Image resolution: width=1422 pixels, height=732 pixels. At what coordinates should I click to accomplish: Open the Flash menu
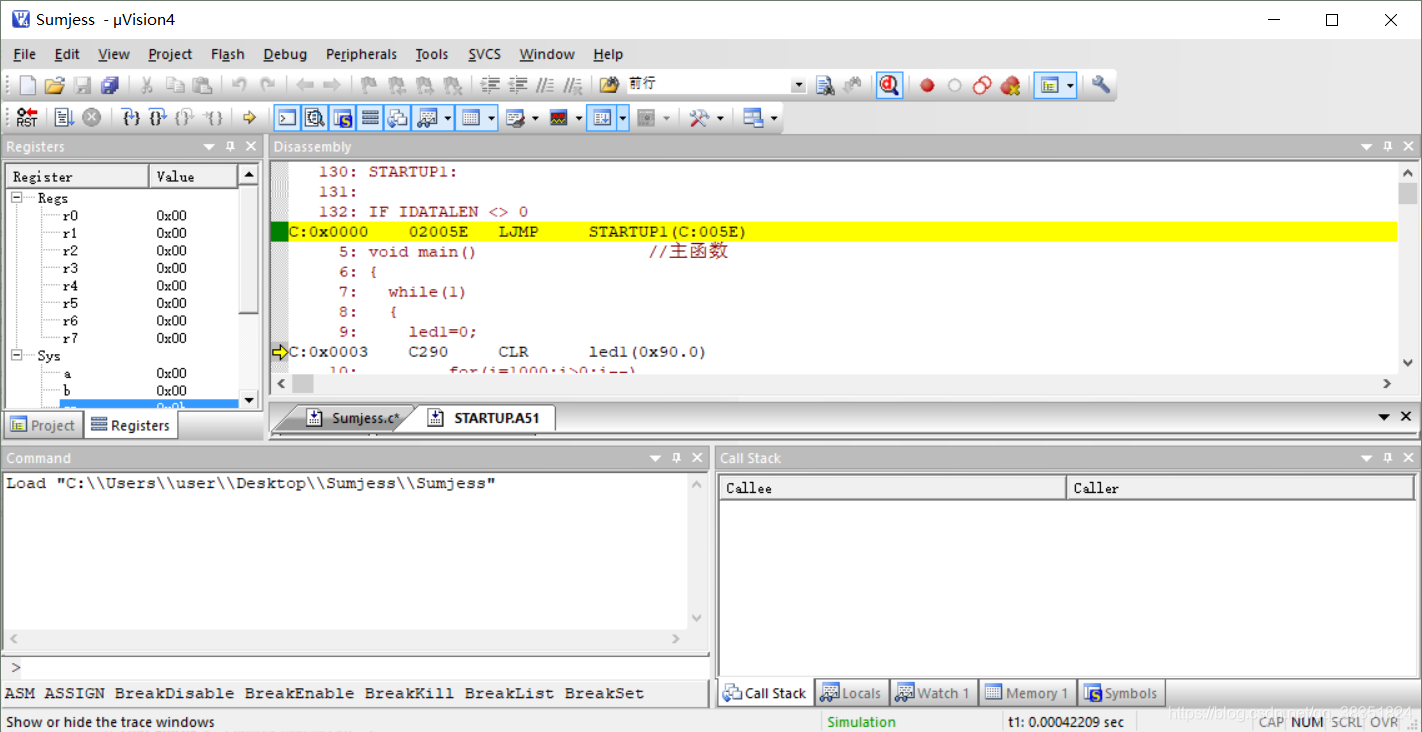pos(228,54)
